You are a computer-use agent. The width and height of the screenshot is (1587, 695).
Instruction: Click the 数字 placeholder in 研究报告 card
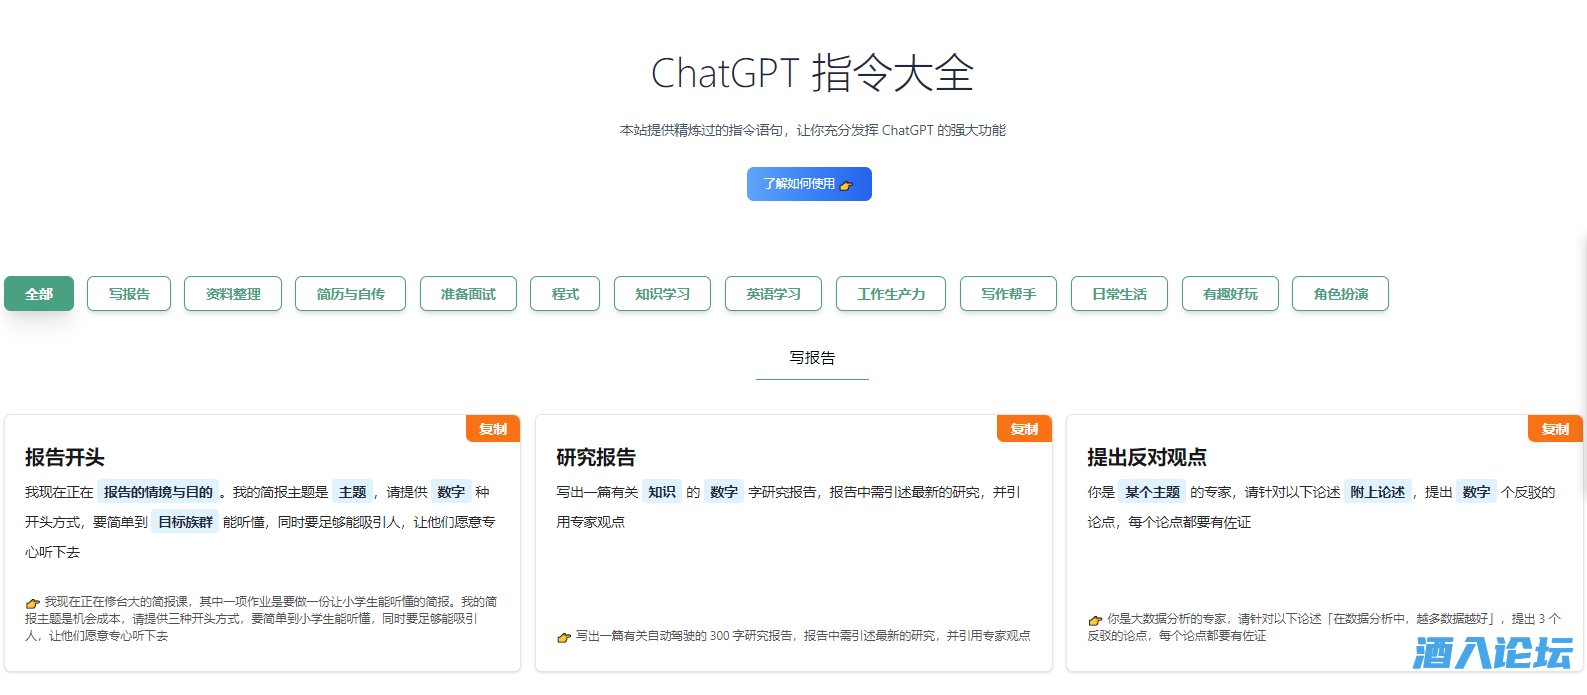(724, 492)
